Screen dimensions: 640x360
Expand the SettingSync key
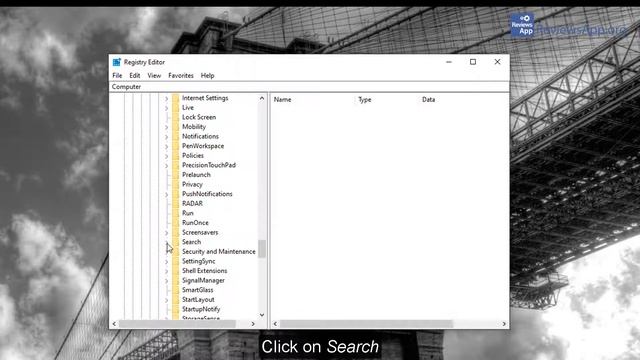(166, 262)
